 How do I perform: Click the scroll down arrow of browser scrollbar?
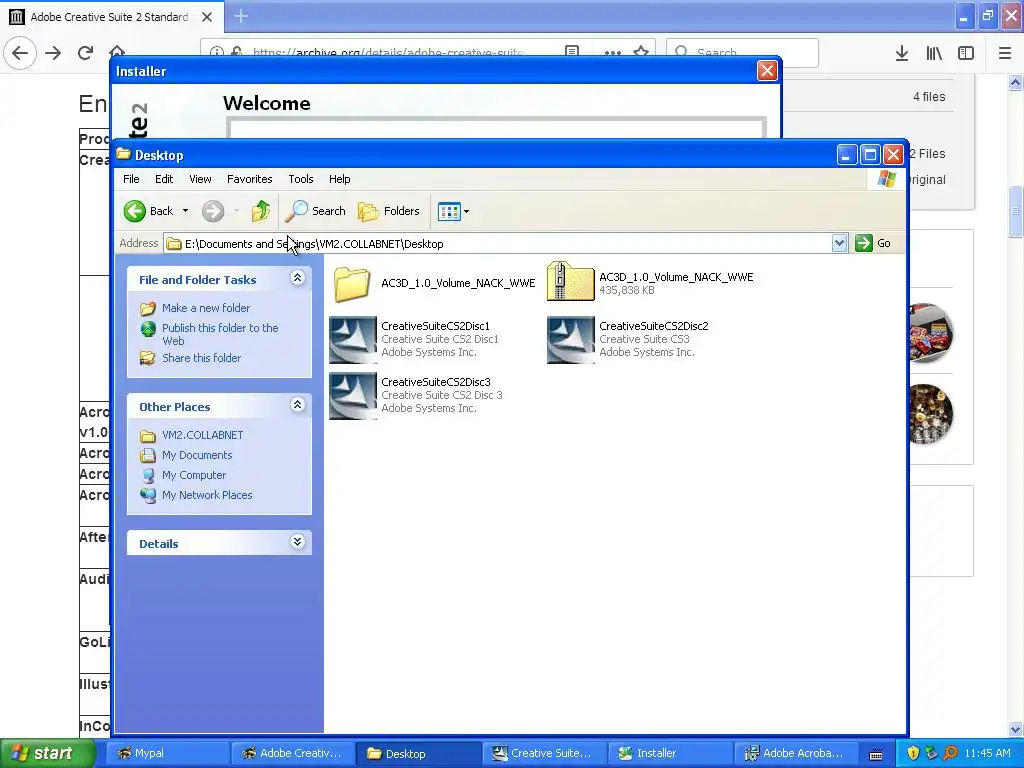(1015, 729)
